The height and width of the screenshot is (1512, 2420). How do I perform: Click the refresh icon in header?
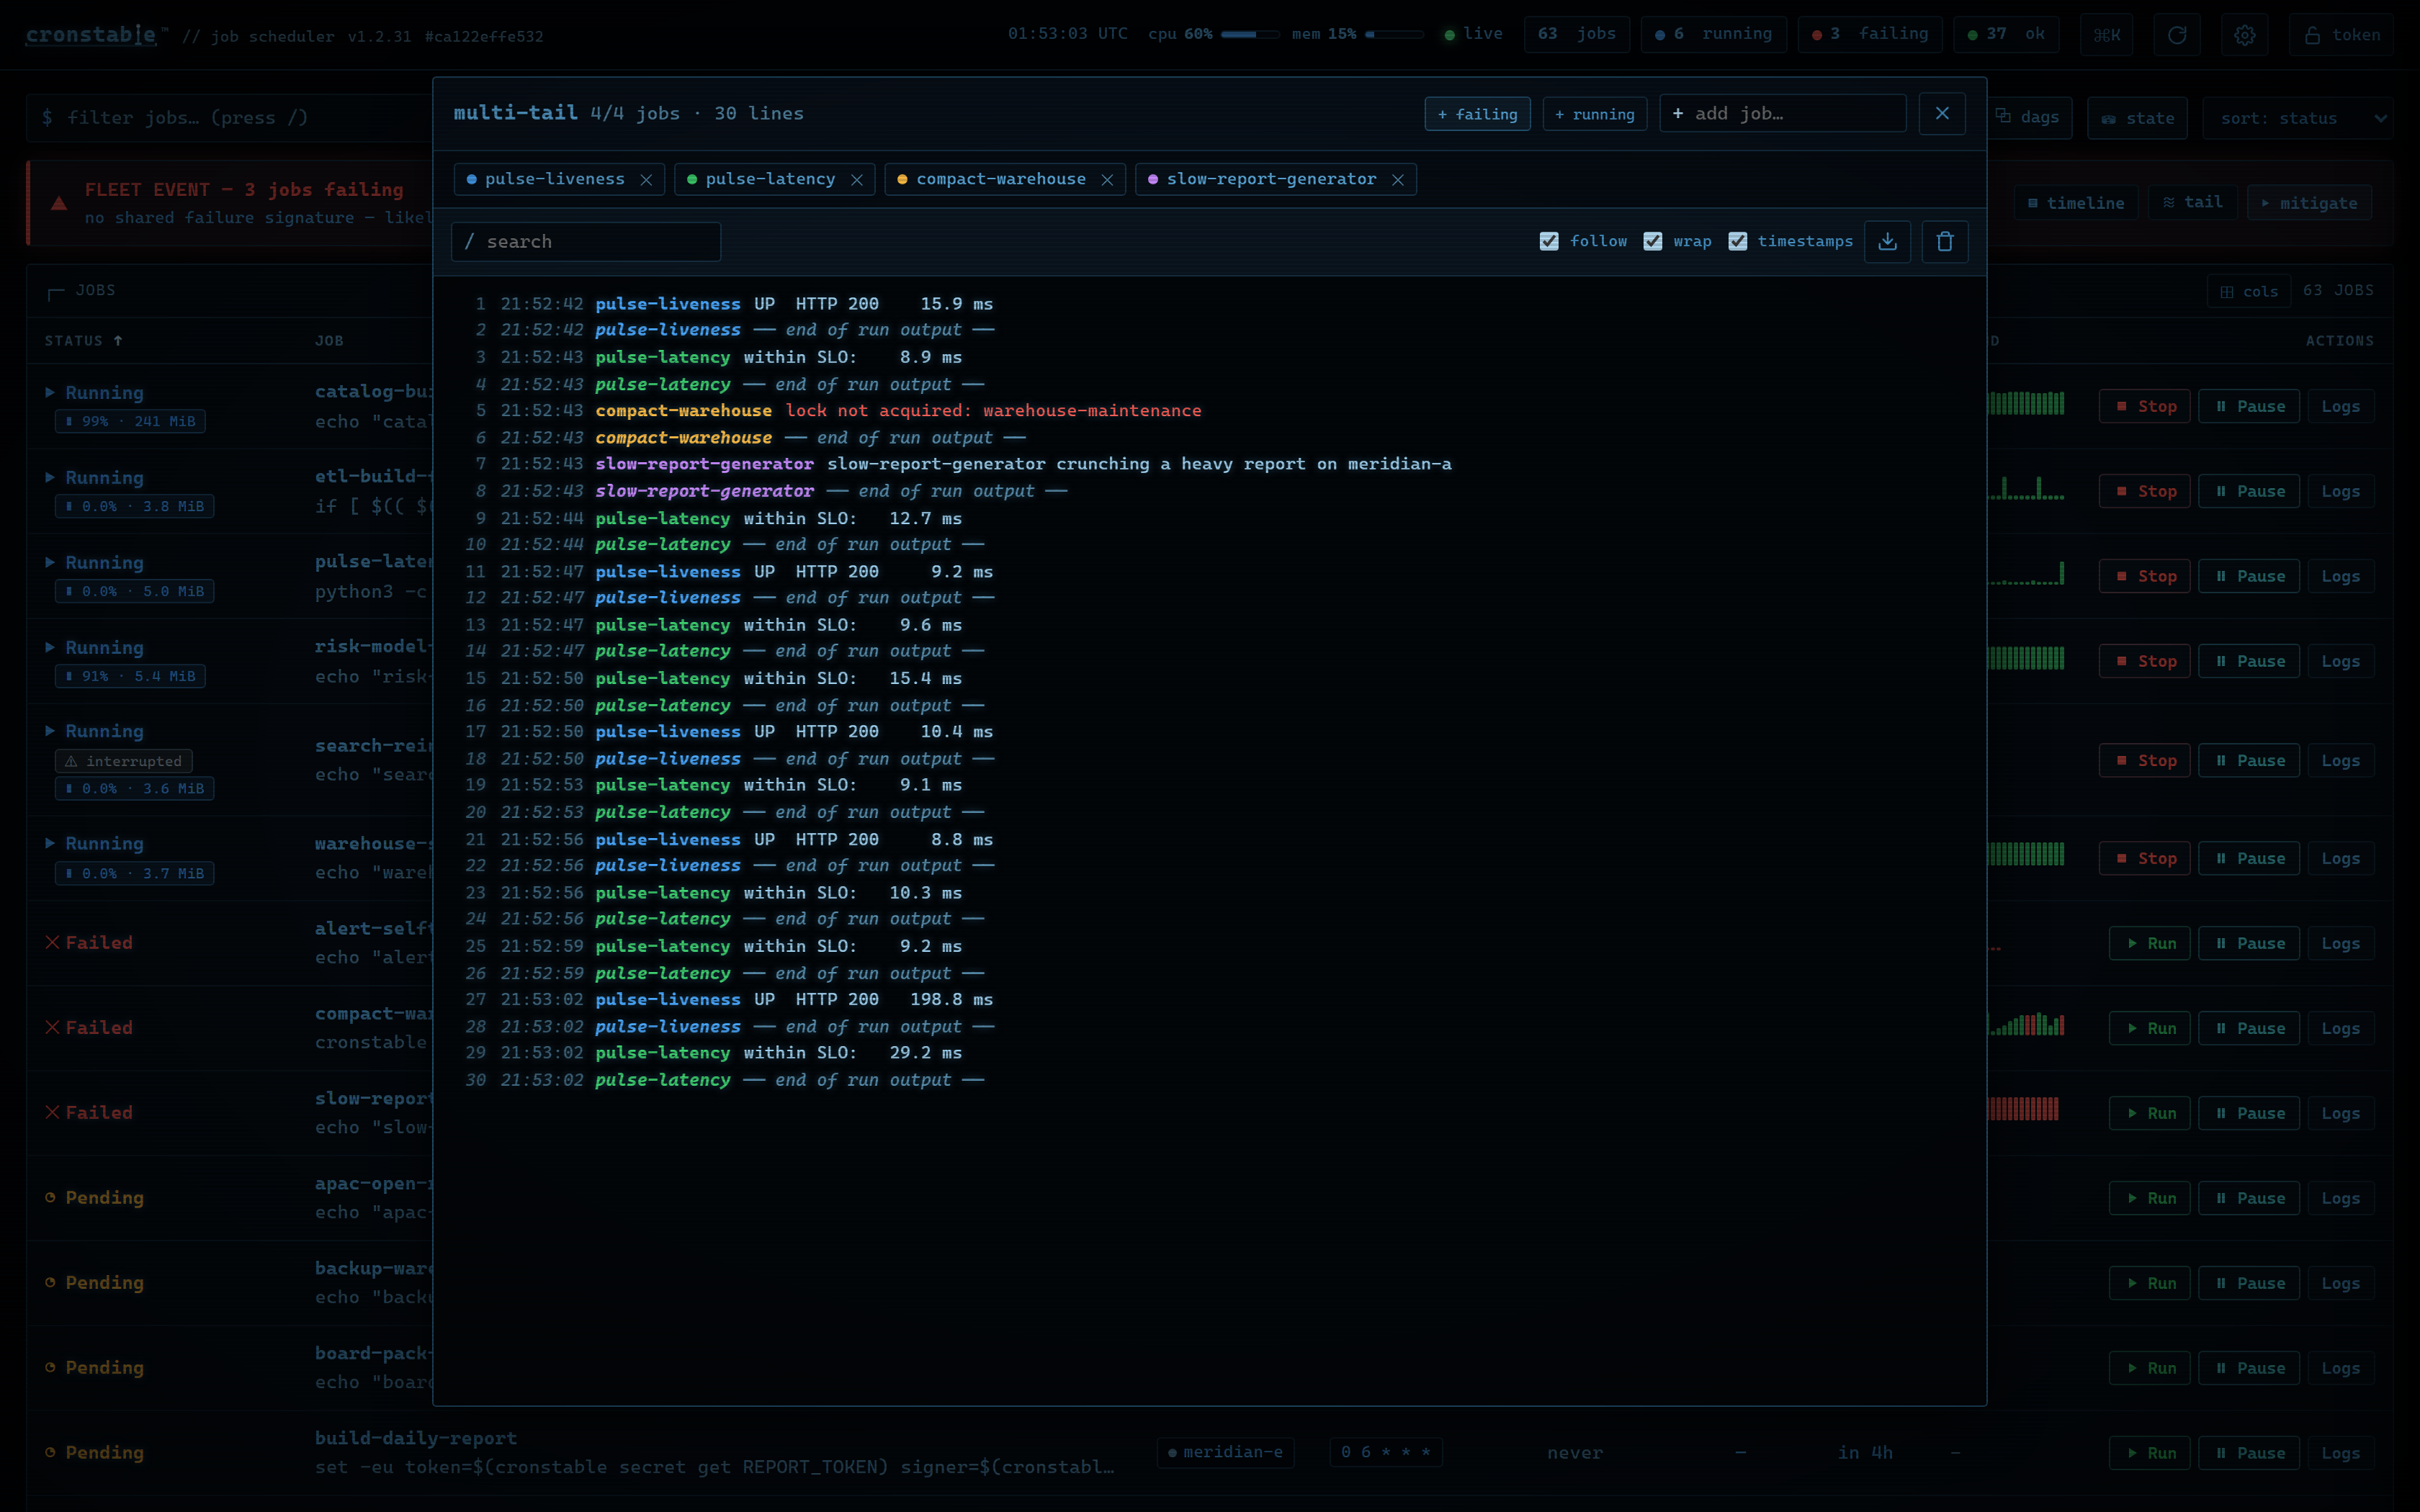coord(2176,35)
